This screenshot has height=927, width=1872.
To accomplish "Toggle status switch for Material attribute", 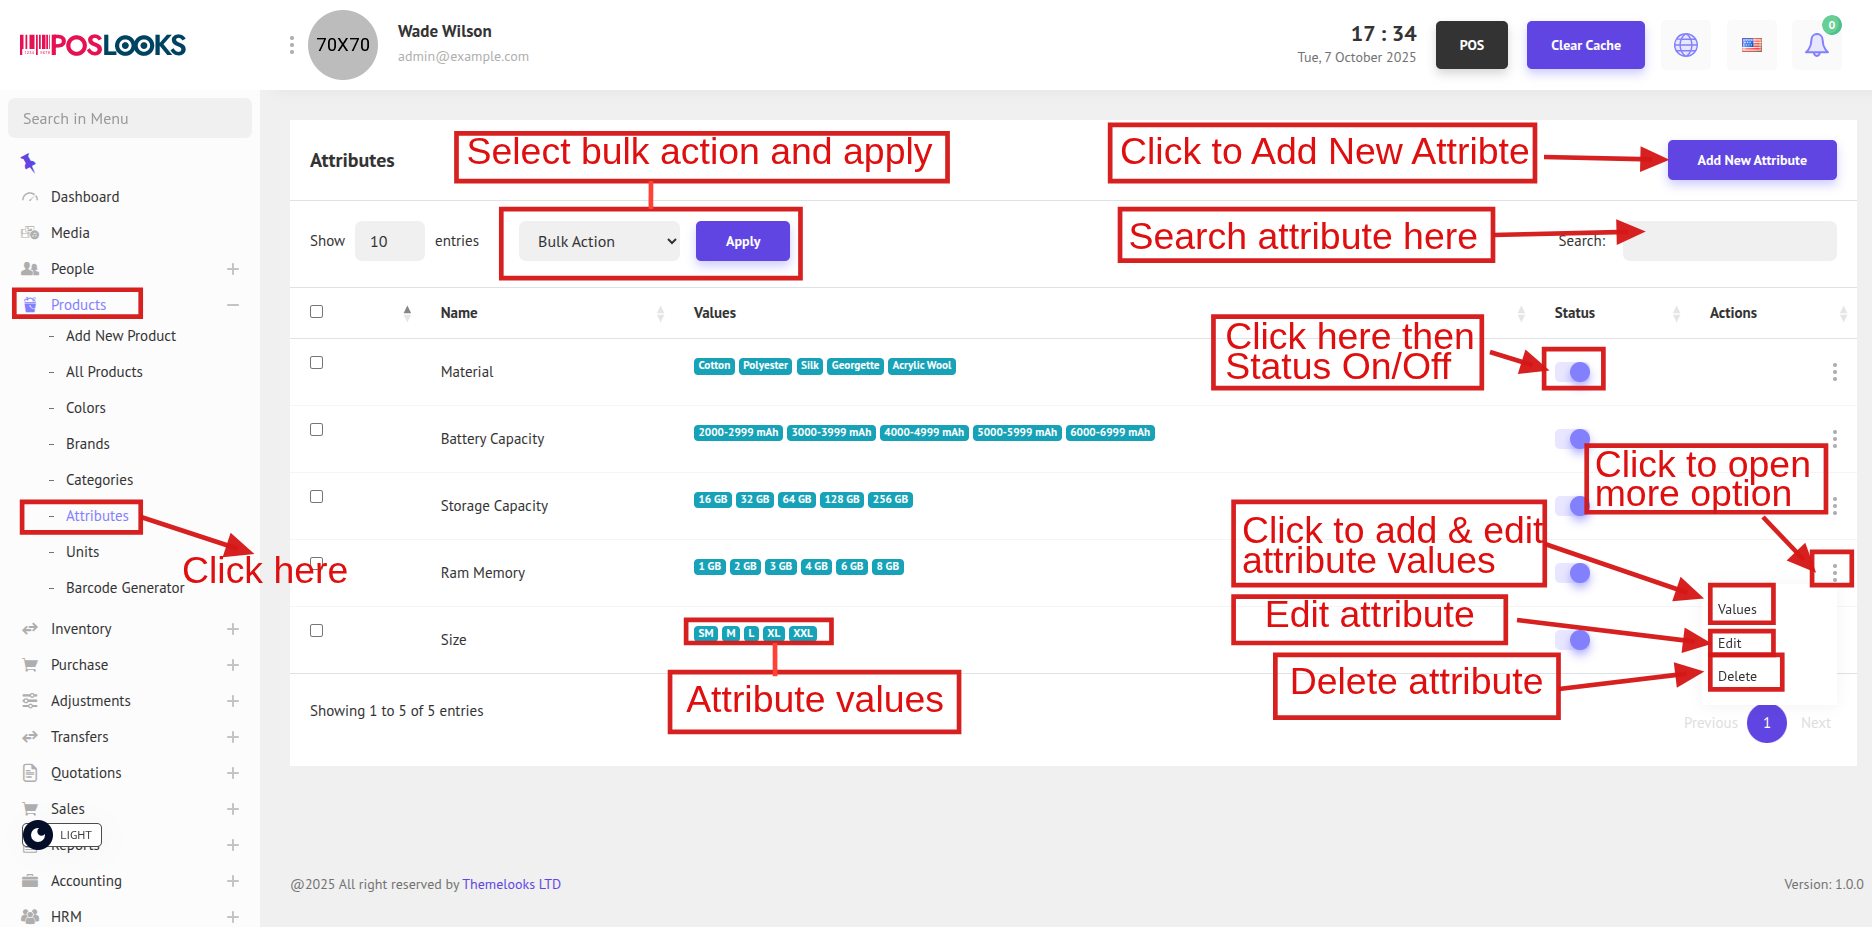I will click(x=1573, y=372).
